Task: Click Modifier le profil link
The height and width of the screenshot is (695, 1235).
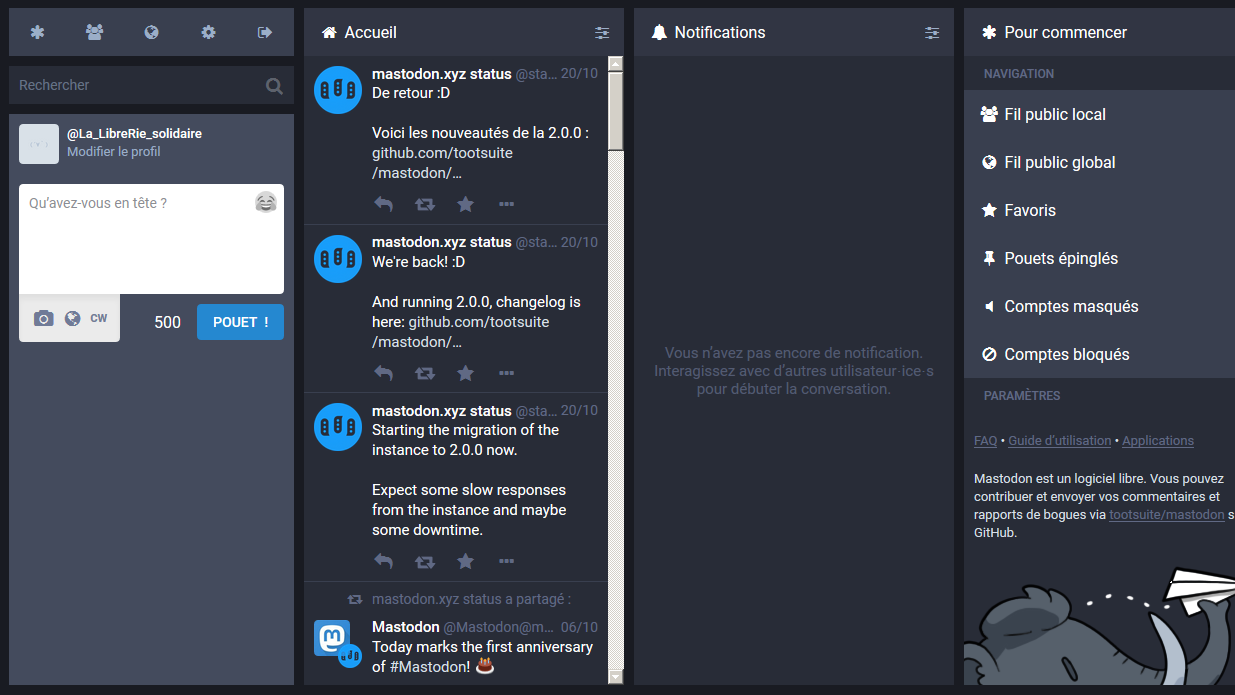Action: (x=113, y=152)
